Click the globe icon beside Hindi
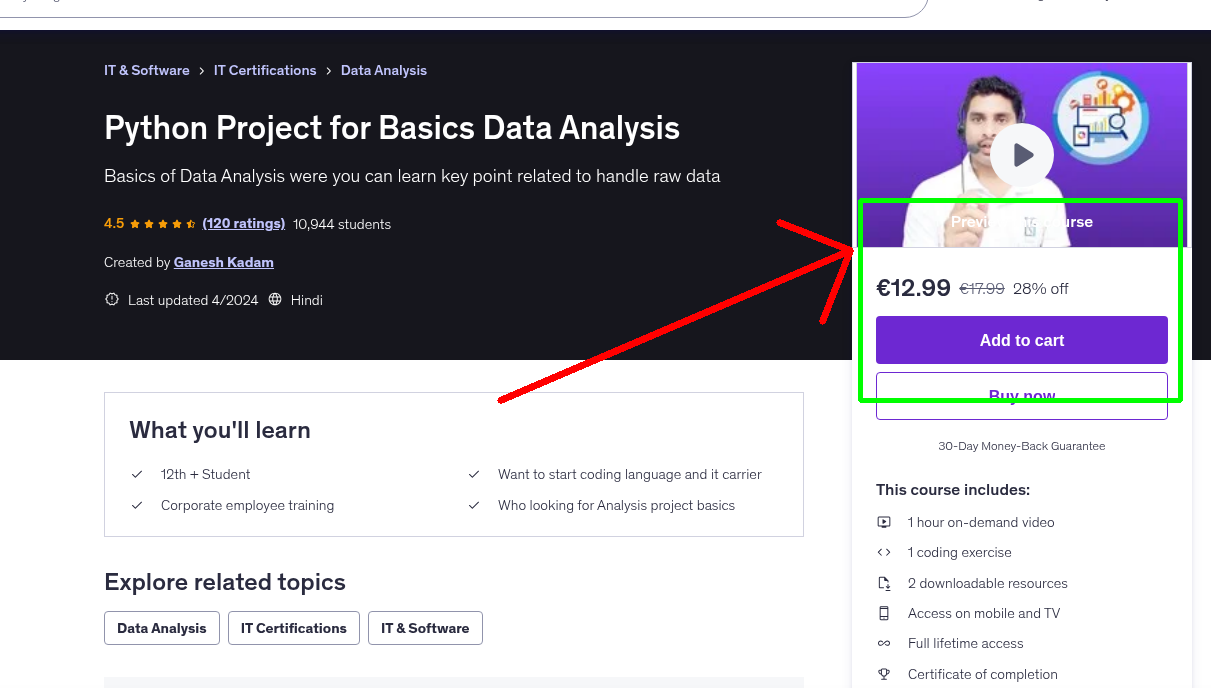Image resolution: width=1211 pixels, height=688 pixels. (285, 300)
